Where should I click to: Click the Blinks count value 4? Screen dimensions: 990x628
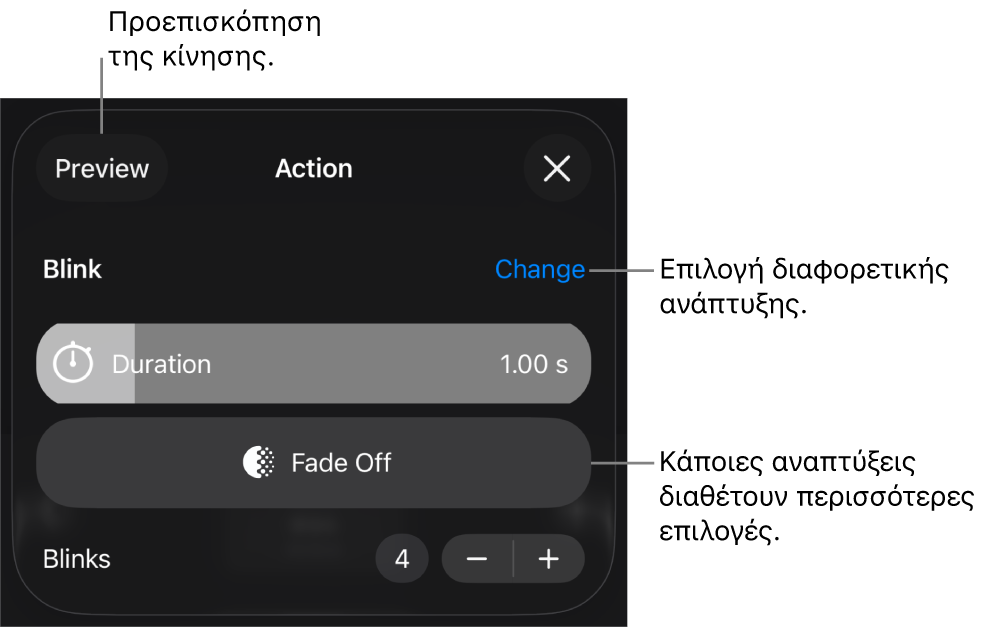pos(402,559)
